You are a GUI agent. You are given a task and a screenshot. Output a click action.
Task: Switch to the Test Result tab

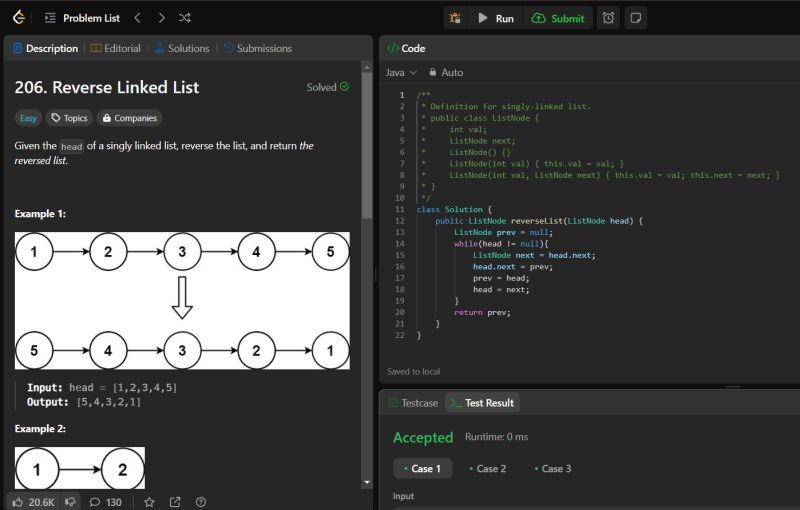(482, 403)
